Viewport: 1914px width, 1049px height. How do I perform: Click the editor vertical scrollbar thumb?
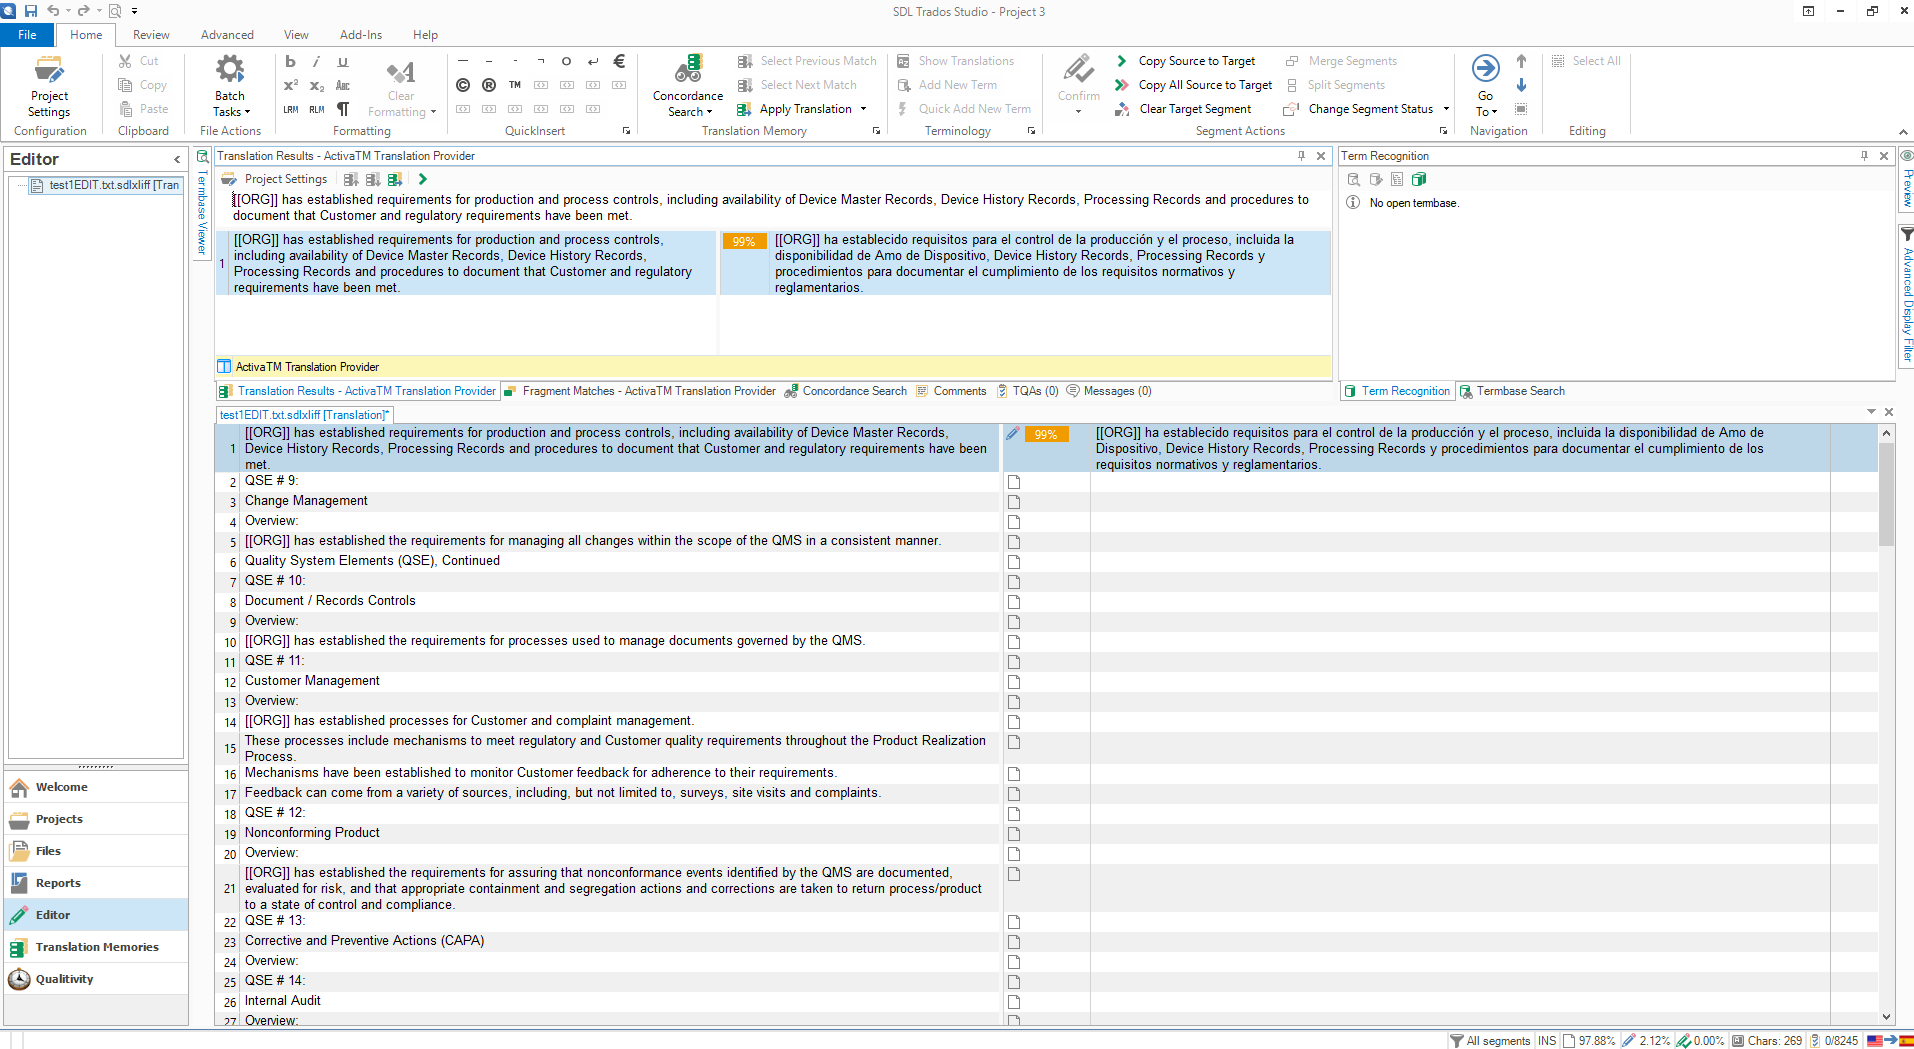click(1886, 494)
